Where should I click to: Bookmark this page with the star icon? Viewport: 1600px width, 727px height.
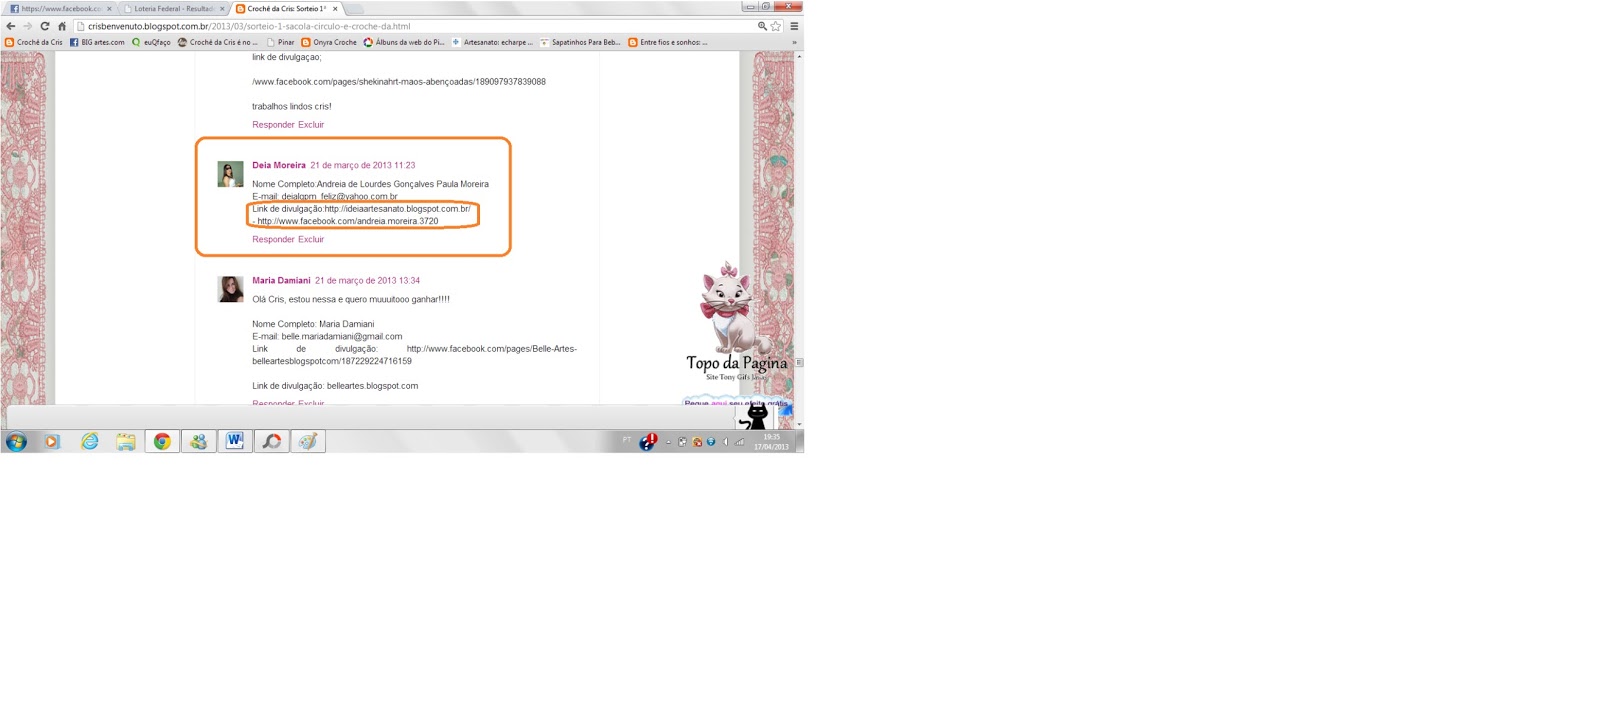click(x=776, y=26)
